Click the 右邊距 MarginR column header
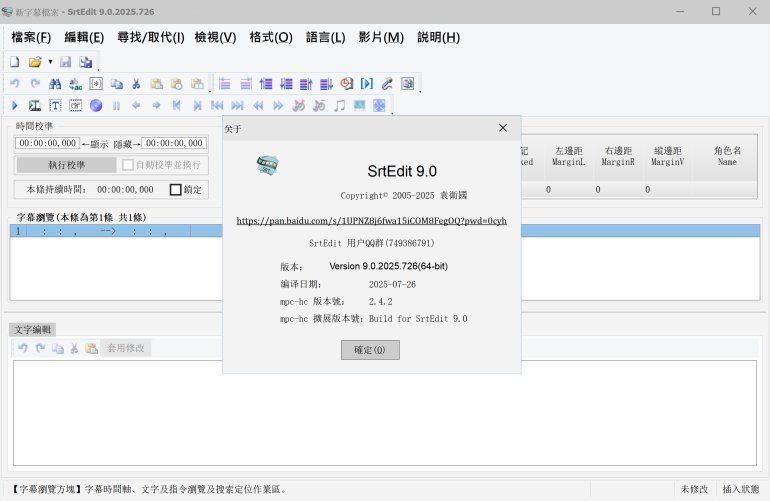 pos(618,156)
